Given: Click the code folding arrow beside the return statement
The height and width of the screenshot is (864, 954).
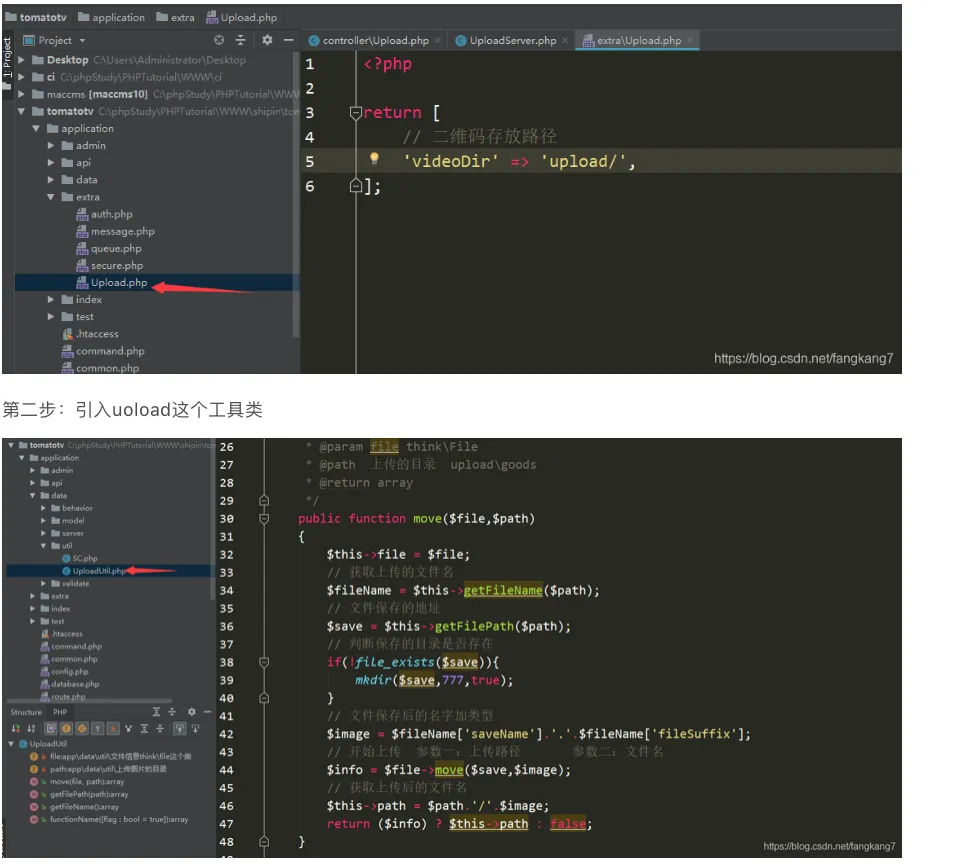Looking at the screenshot, I should (356, 112).
